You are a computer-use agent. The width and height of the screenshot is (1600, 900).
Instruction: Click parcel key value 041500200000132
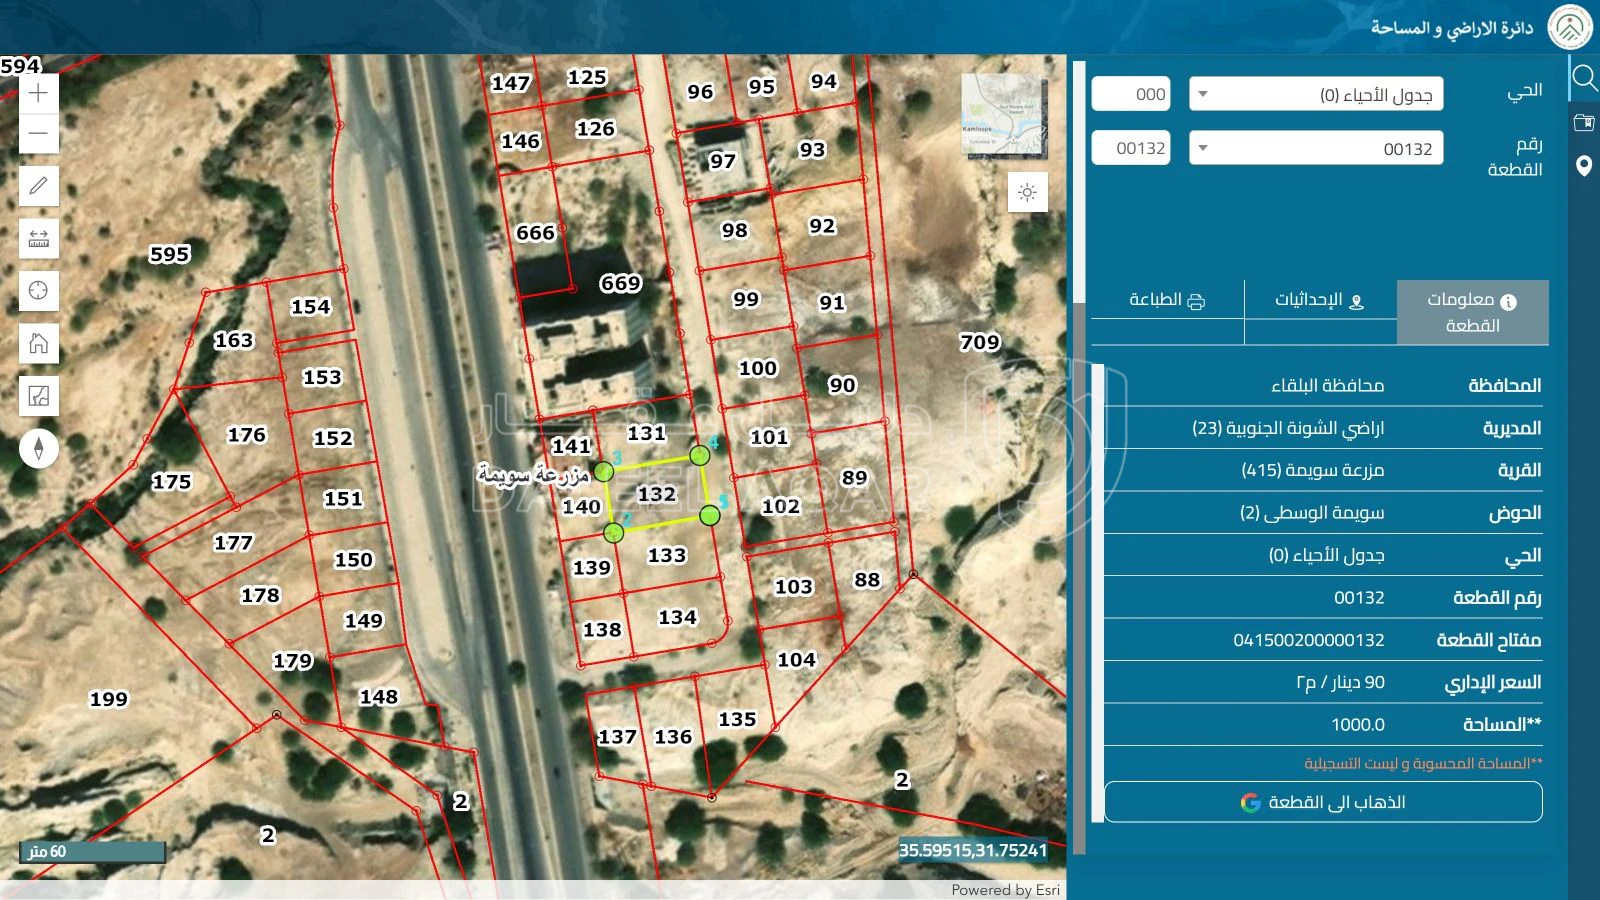[x=1309, y=640]
